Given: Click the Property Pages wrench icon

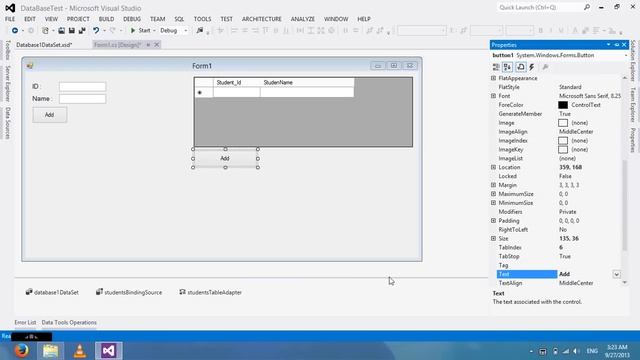Looking at the screenshot, I should pos(545,67).
